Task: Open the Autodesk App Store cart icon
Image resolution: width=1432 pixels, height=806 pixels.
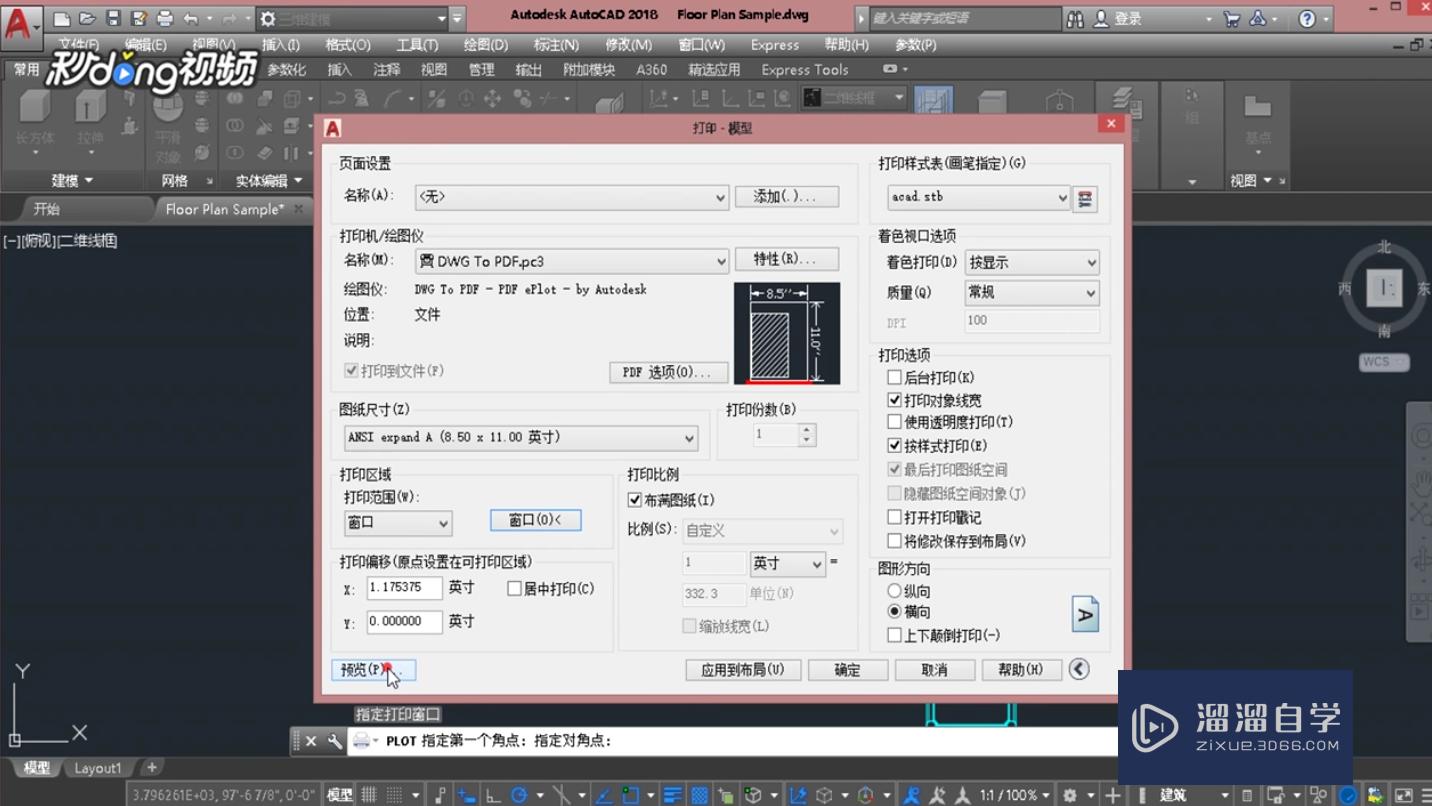Action: (1232, 19)
